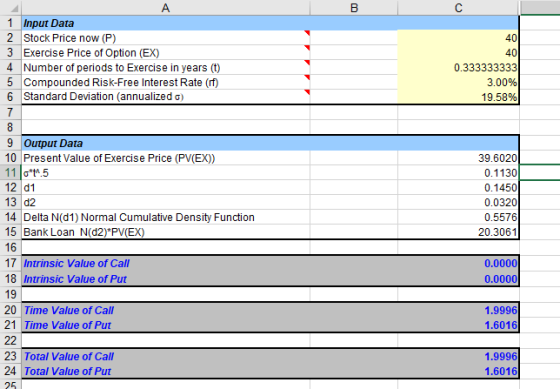Screen dimensions: 560x389
Task: Select row 7 header
Action: (x=10, y=113)
